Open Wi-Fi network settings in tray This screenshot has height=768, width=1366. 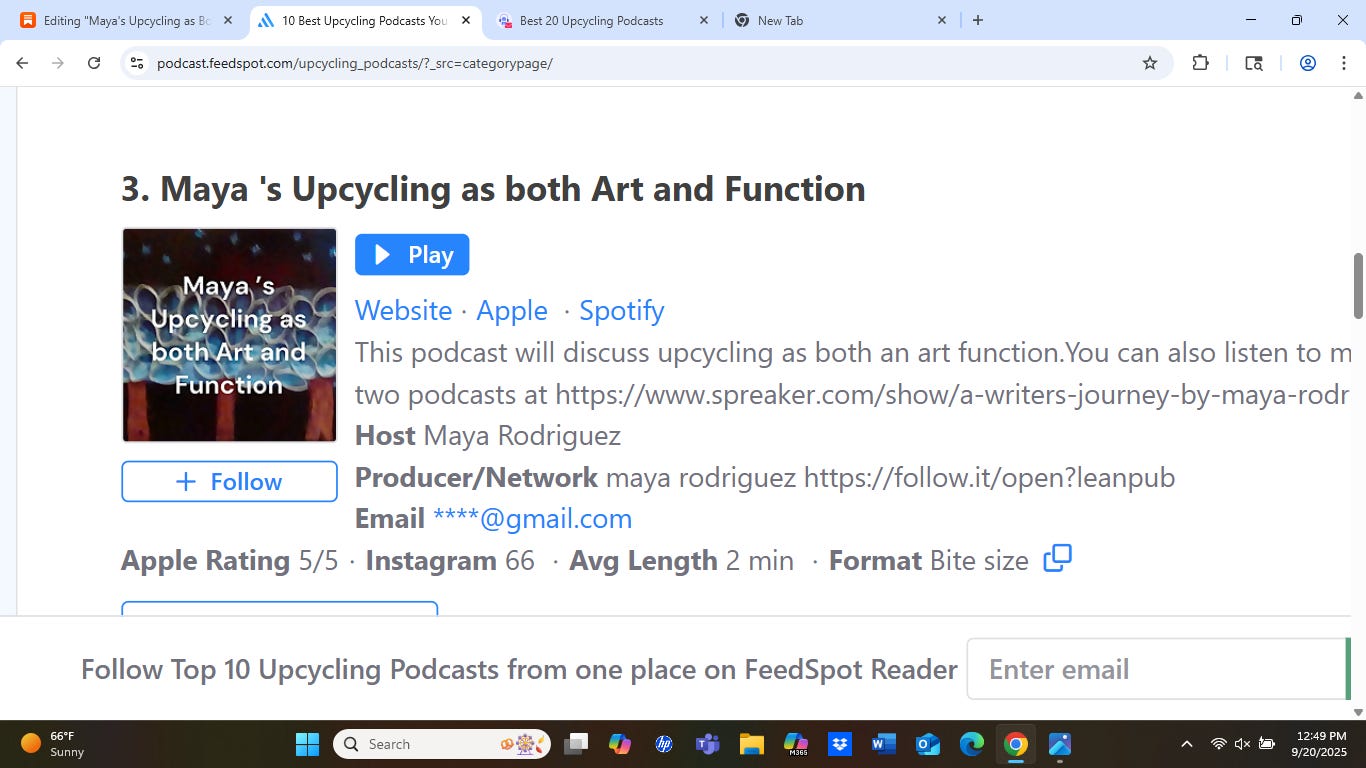coord(1219,744)
